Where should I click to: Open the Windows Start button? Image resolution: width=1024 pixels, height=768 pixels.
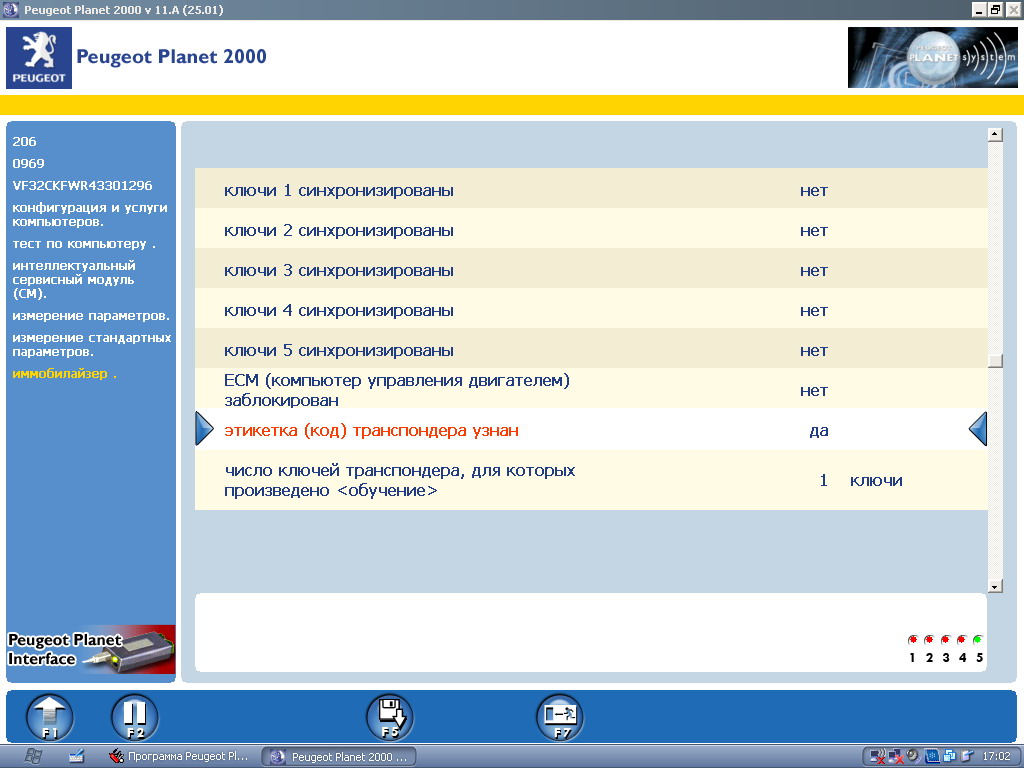click(x=33, y=756)
